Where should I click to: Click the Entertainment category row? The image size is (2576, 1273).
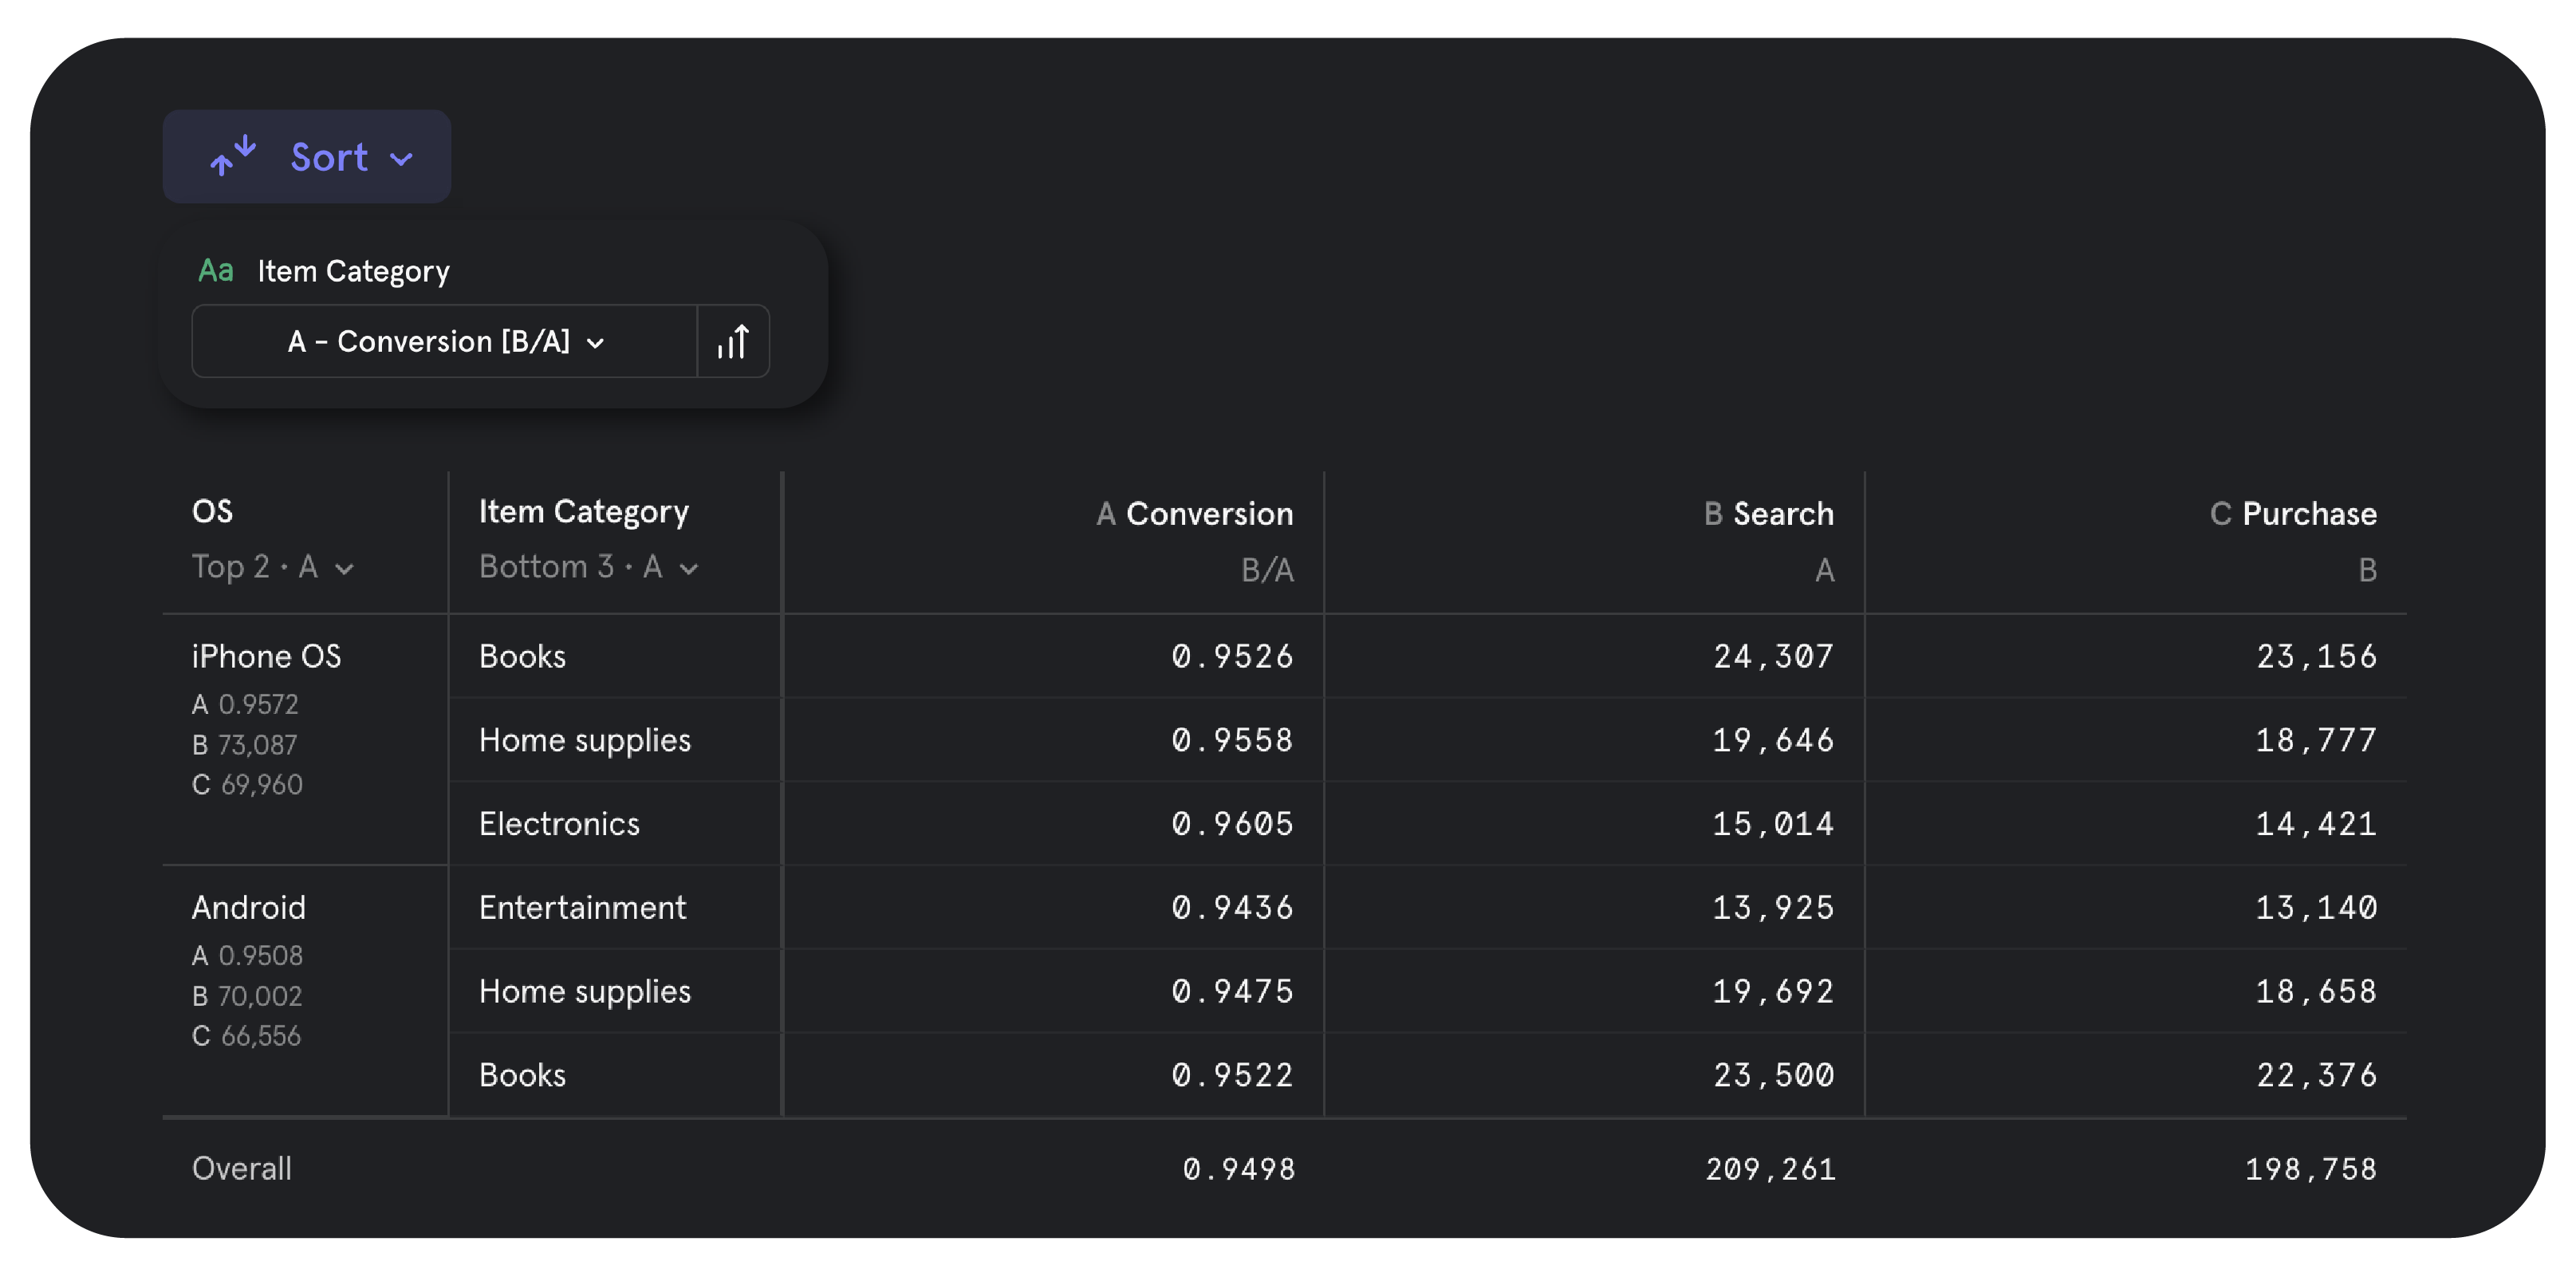pyautogui.click(x=583, y=907)
